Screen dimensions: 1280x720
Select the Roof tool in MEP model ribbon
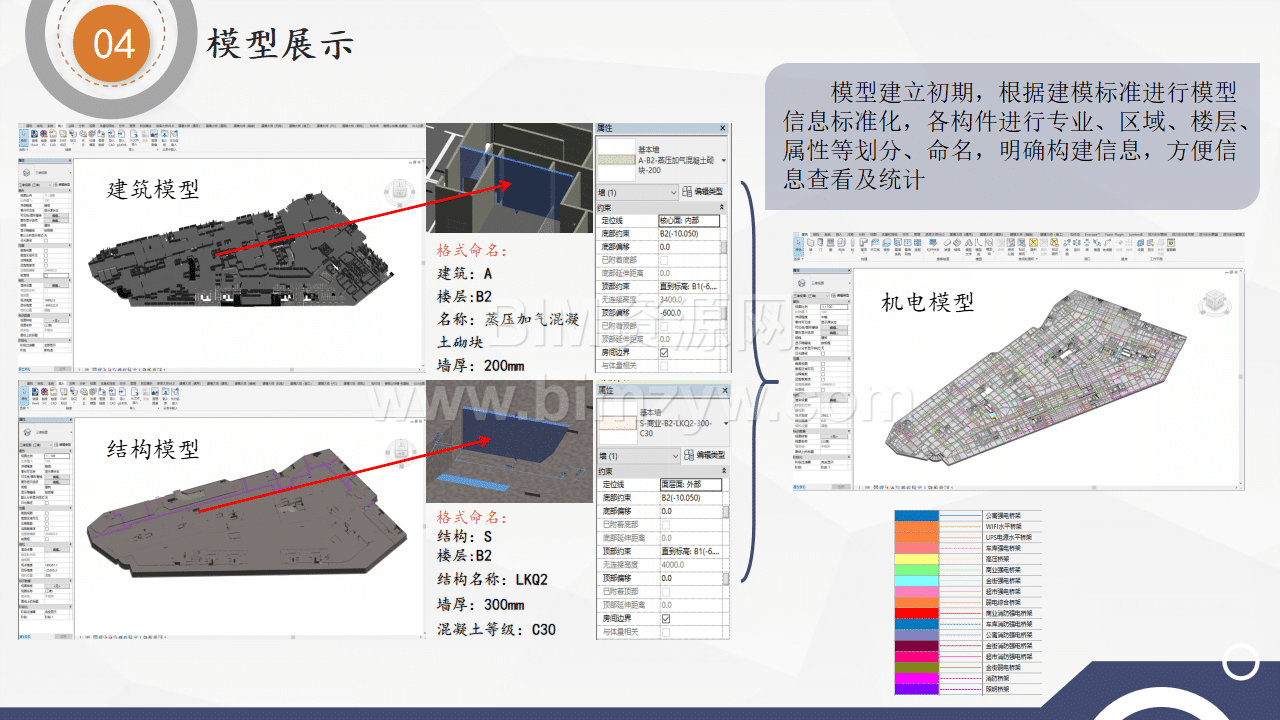(x=864, y=246)
